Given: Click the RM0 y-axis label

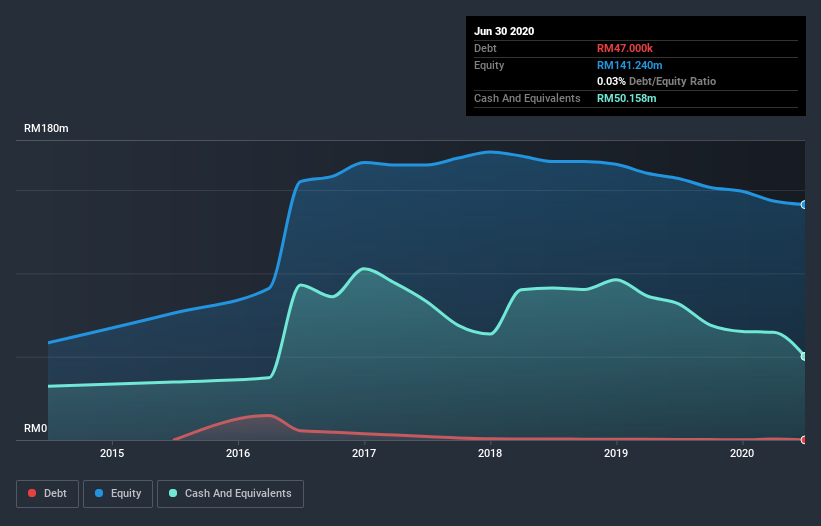Looking at the screenshot, I should (x=36, y=428).
